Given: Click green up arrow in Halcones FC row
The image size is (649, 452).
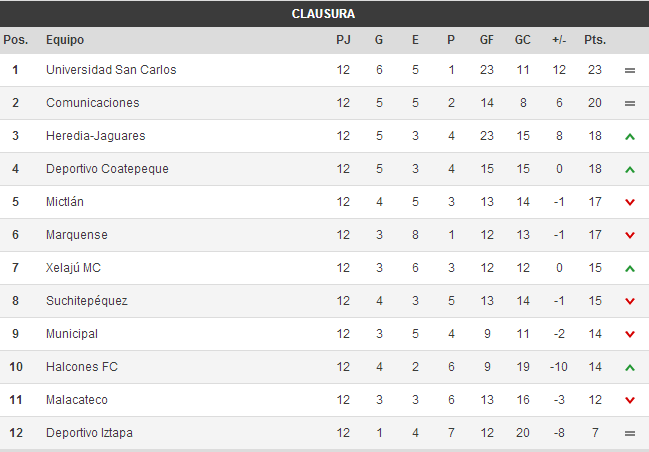Looking at the screenshot, I should click(630, 367).
